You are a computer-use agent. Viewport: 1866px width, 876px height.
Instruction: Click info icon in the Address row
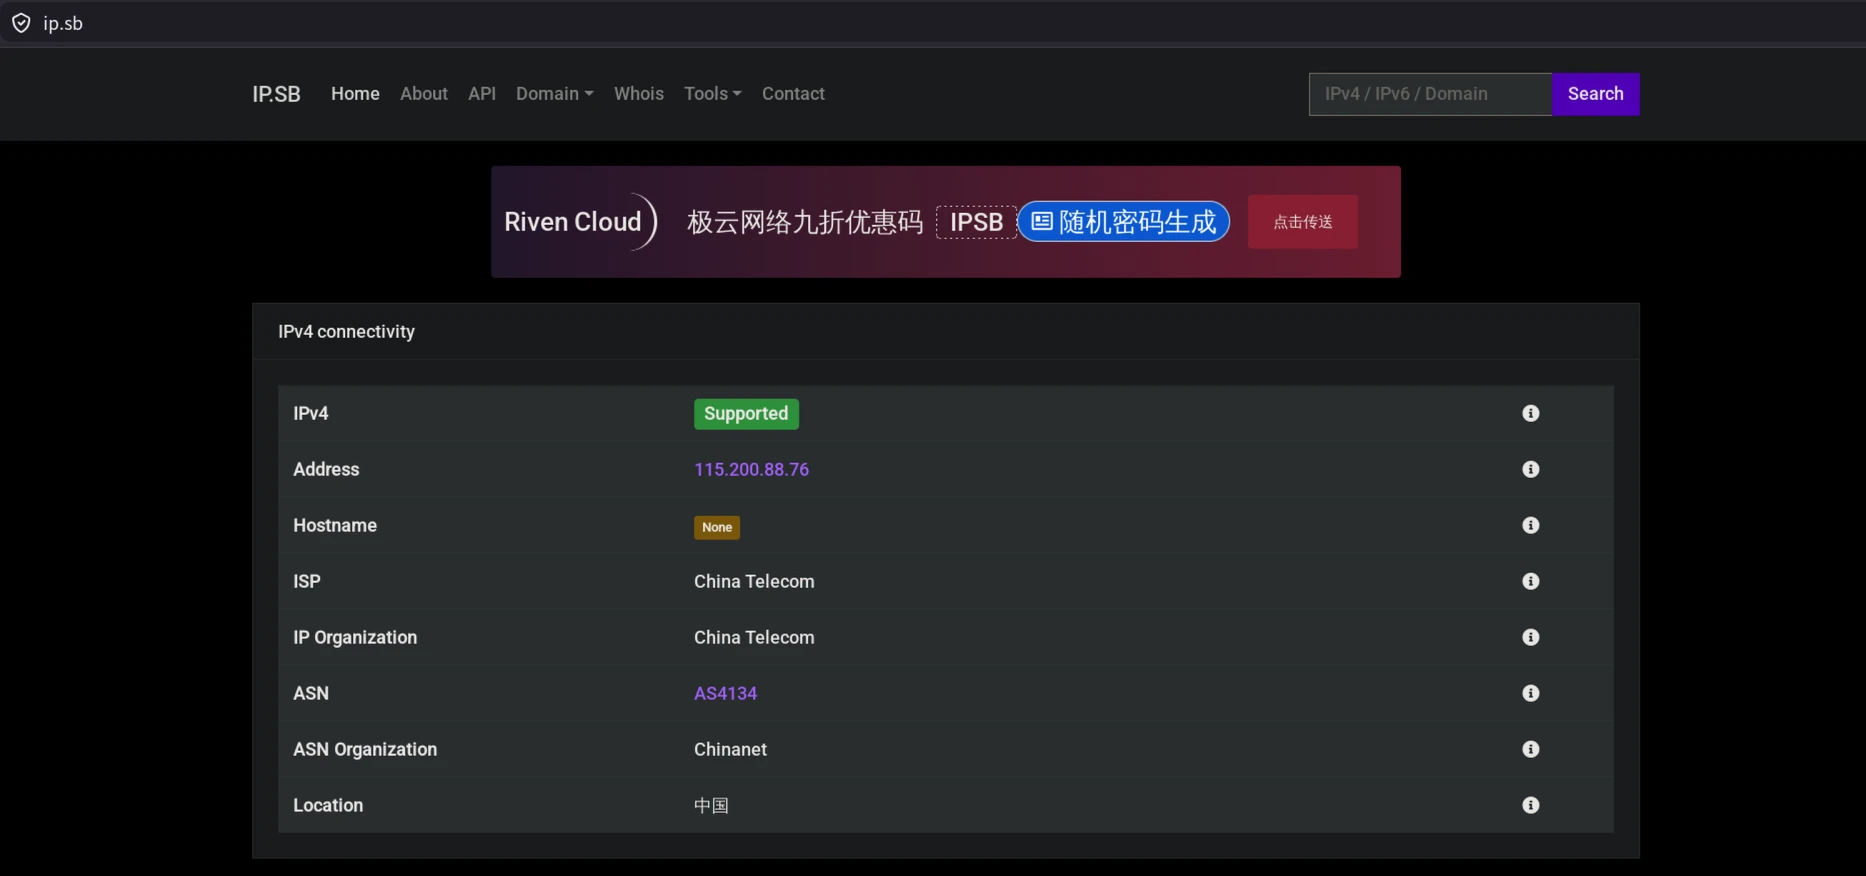1530,469
